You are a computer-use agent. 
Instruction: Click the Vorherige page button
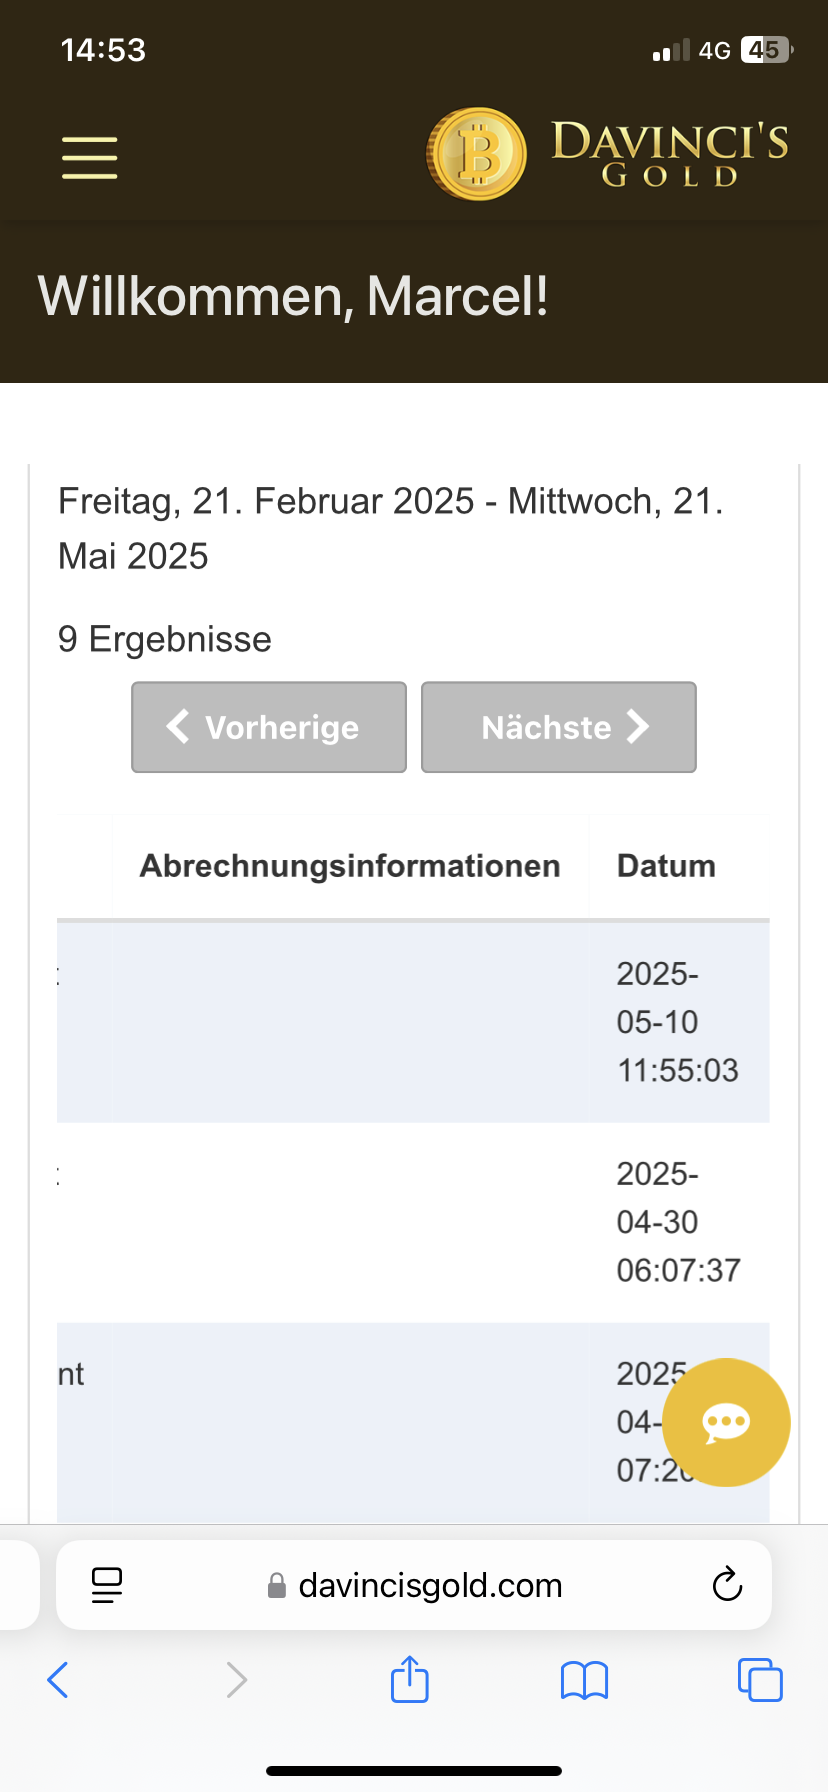269,727
